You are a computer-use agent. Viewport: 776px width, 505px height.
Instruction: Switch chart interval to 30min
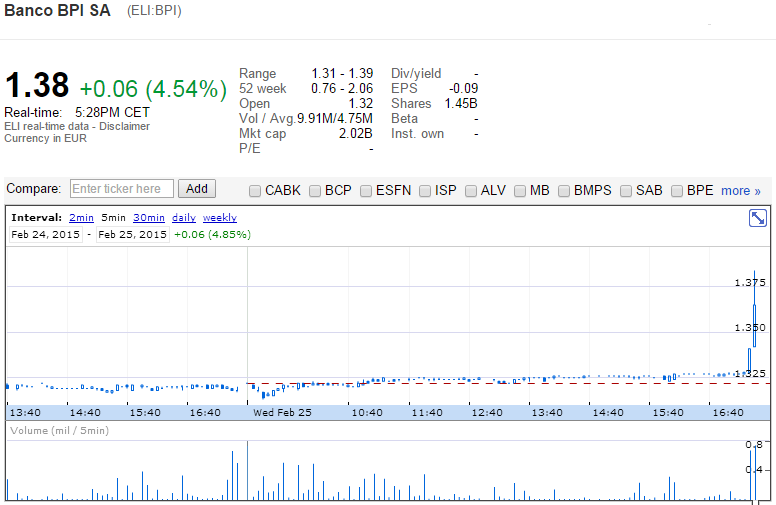pyautogui.click(x=149, y=217)
